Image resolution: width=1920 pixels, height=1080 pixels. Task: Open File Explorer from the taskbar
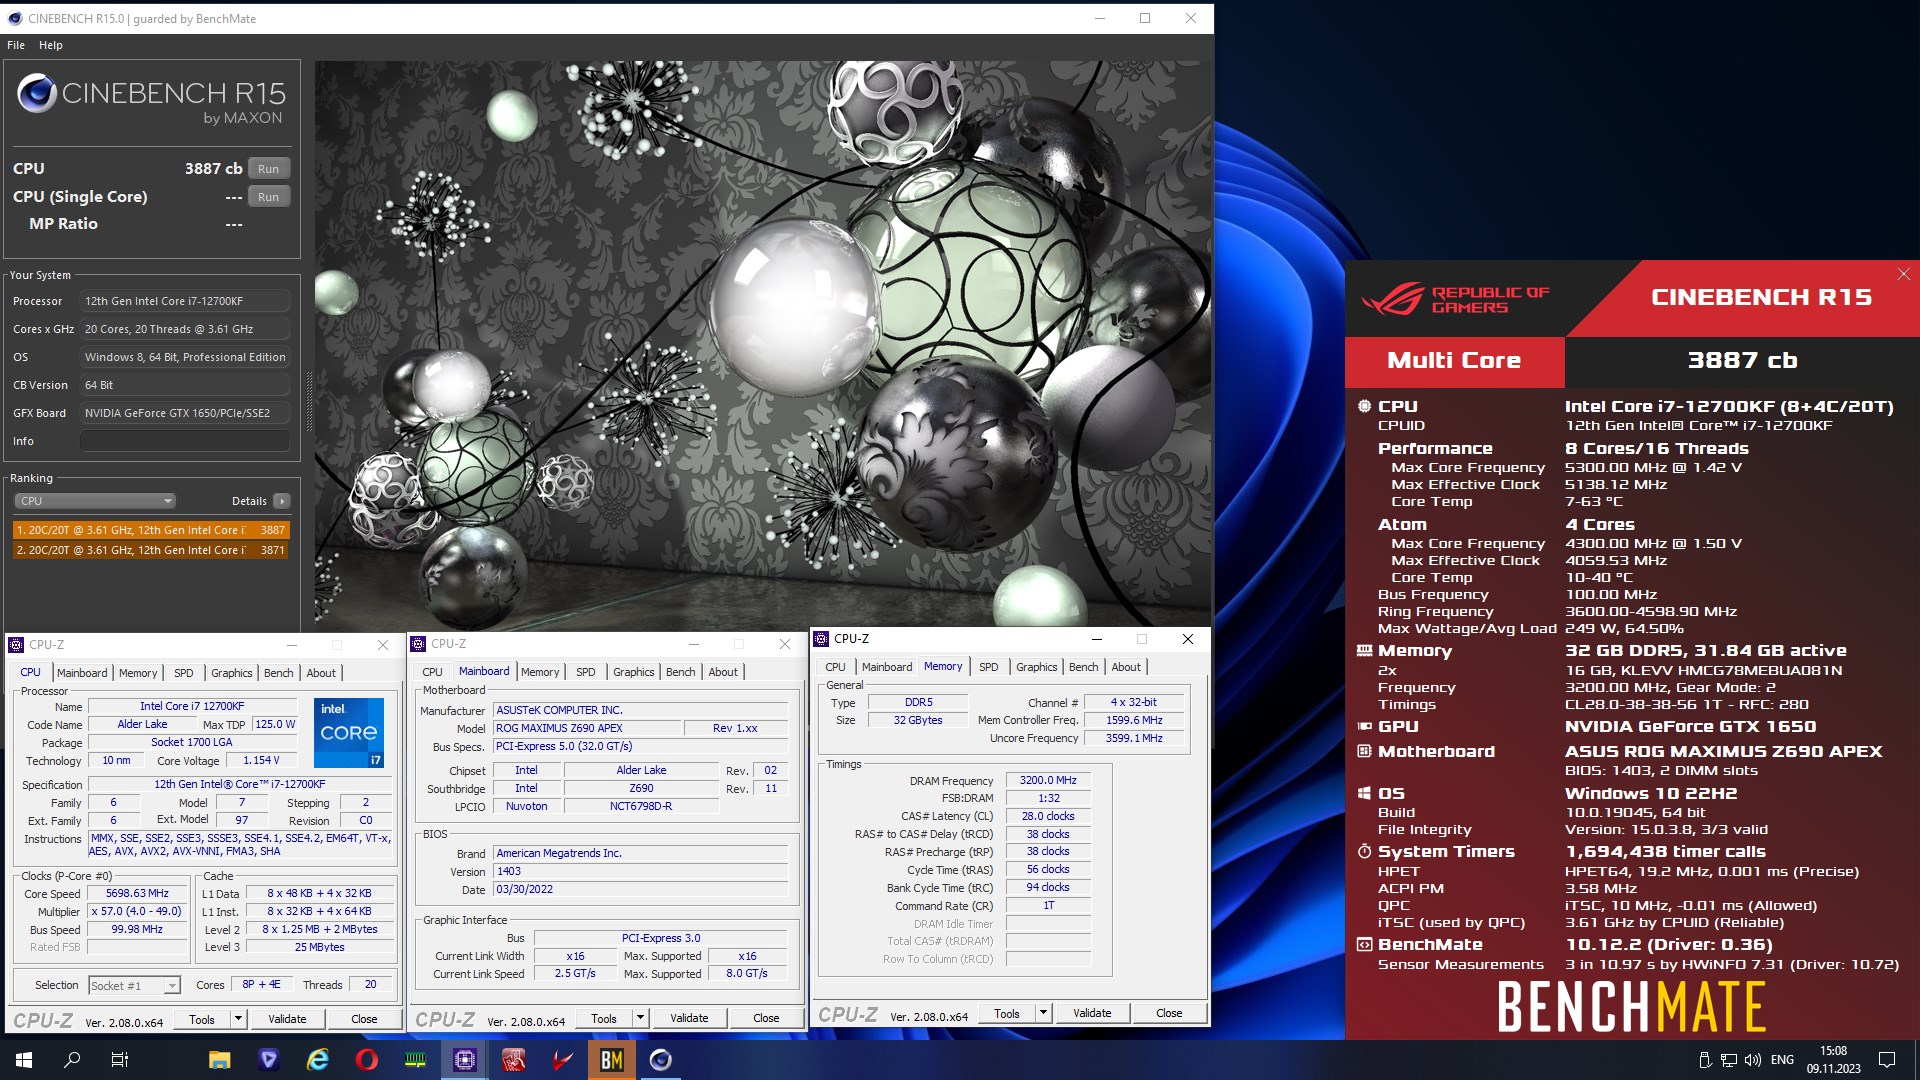pos(219,1060)
